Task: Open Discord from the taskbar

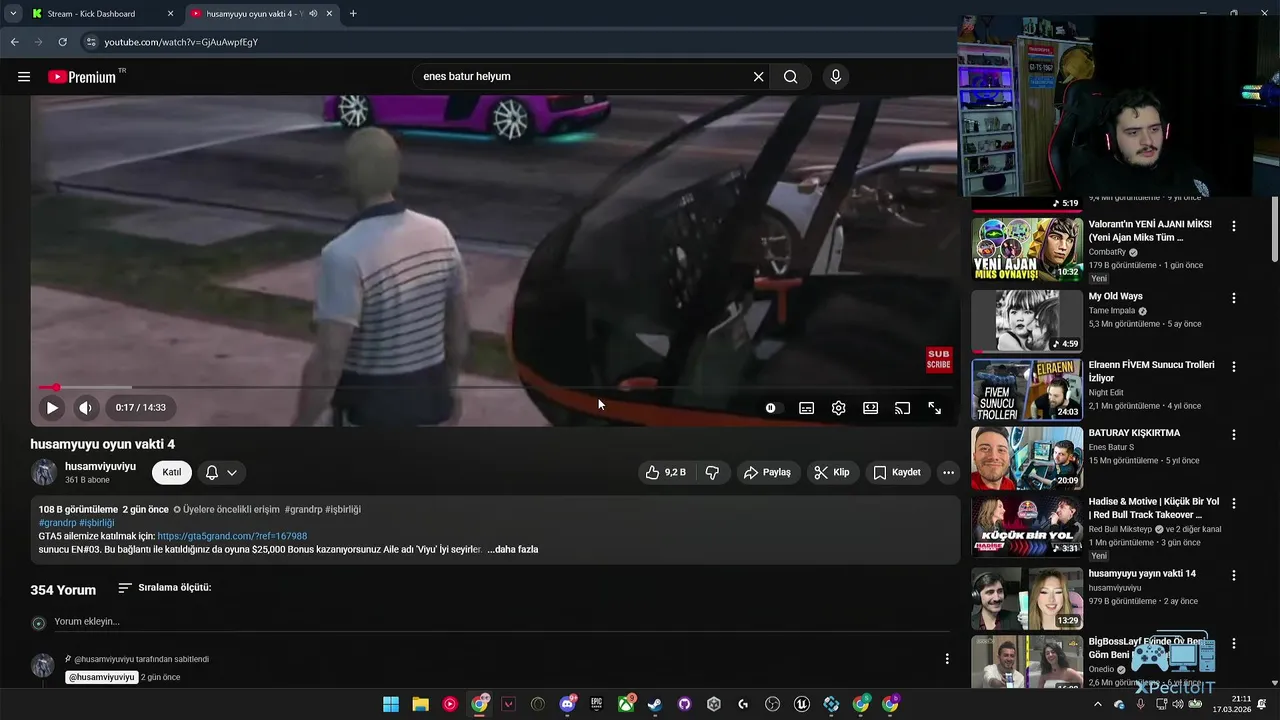Action: pos(568,704)
